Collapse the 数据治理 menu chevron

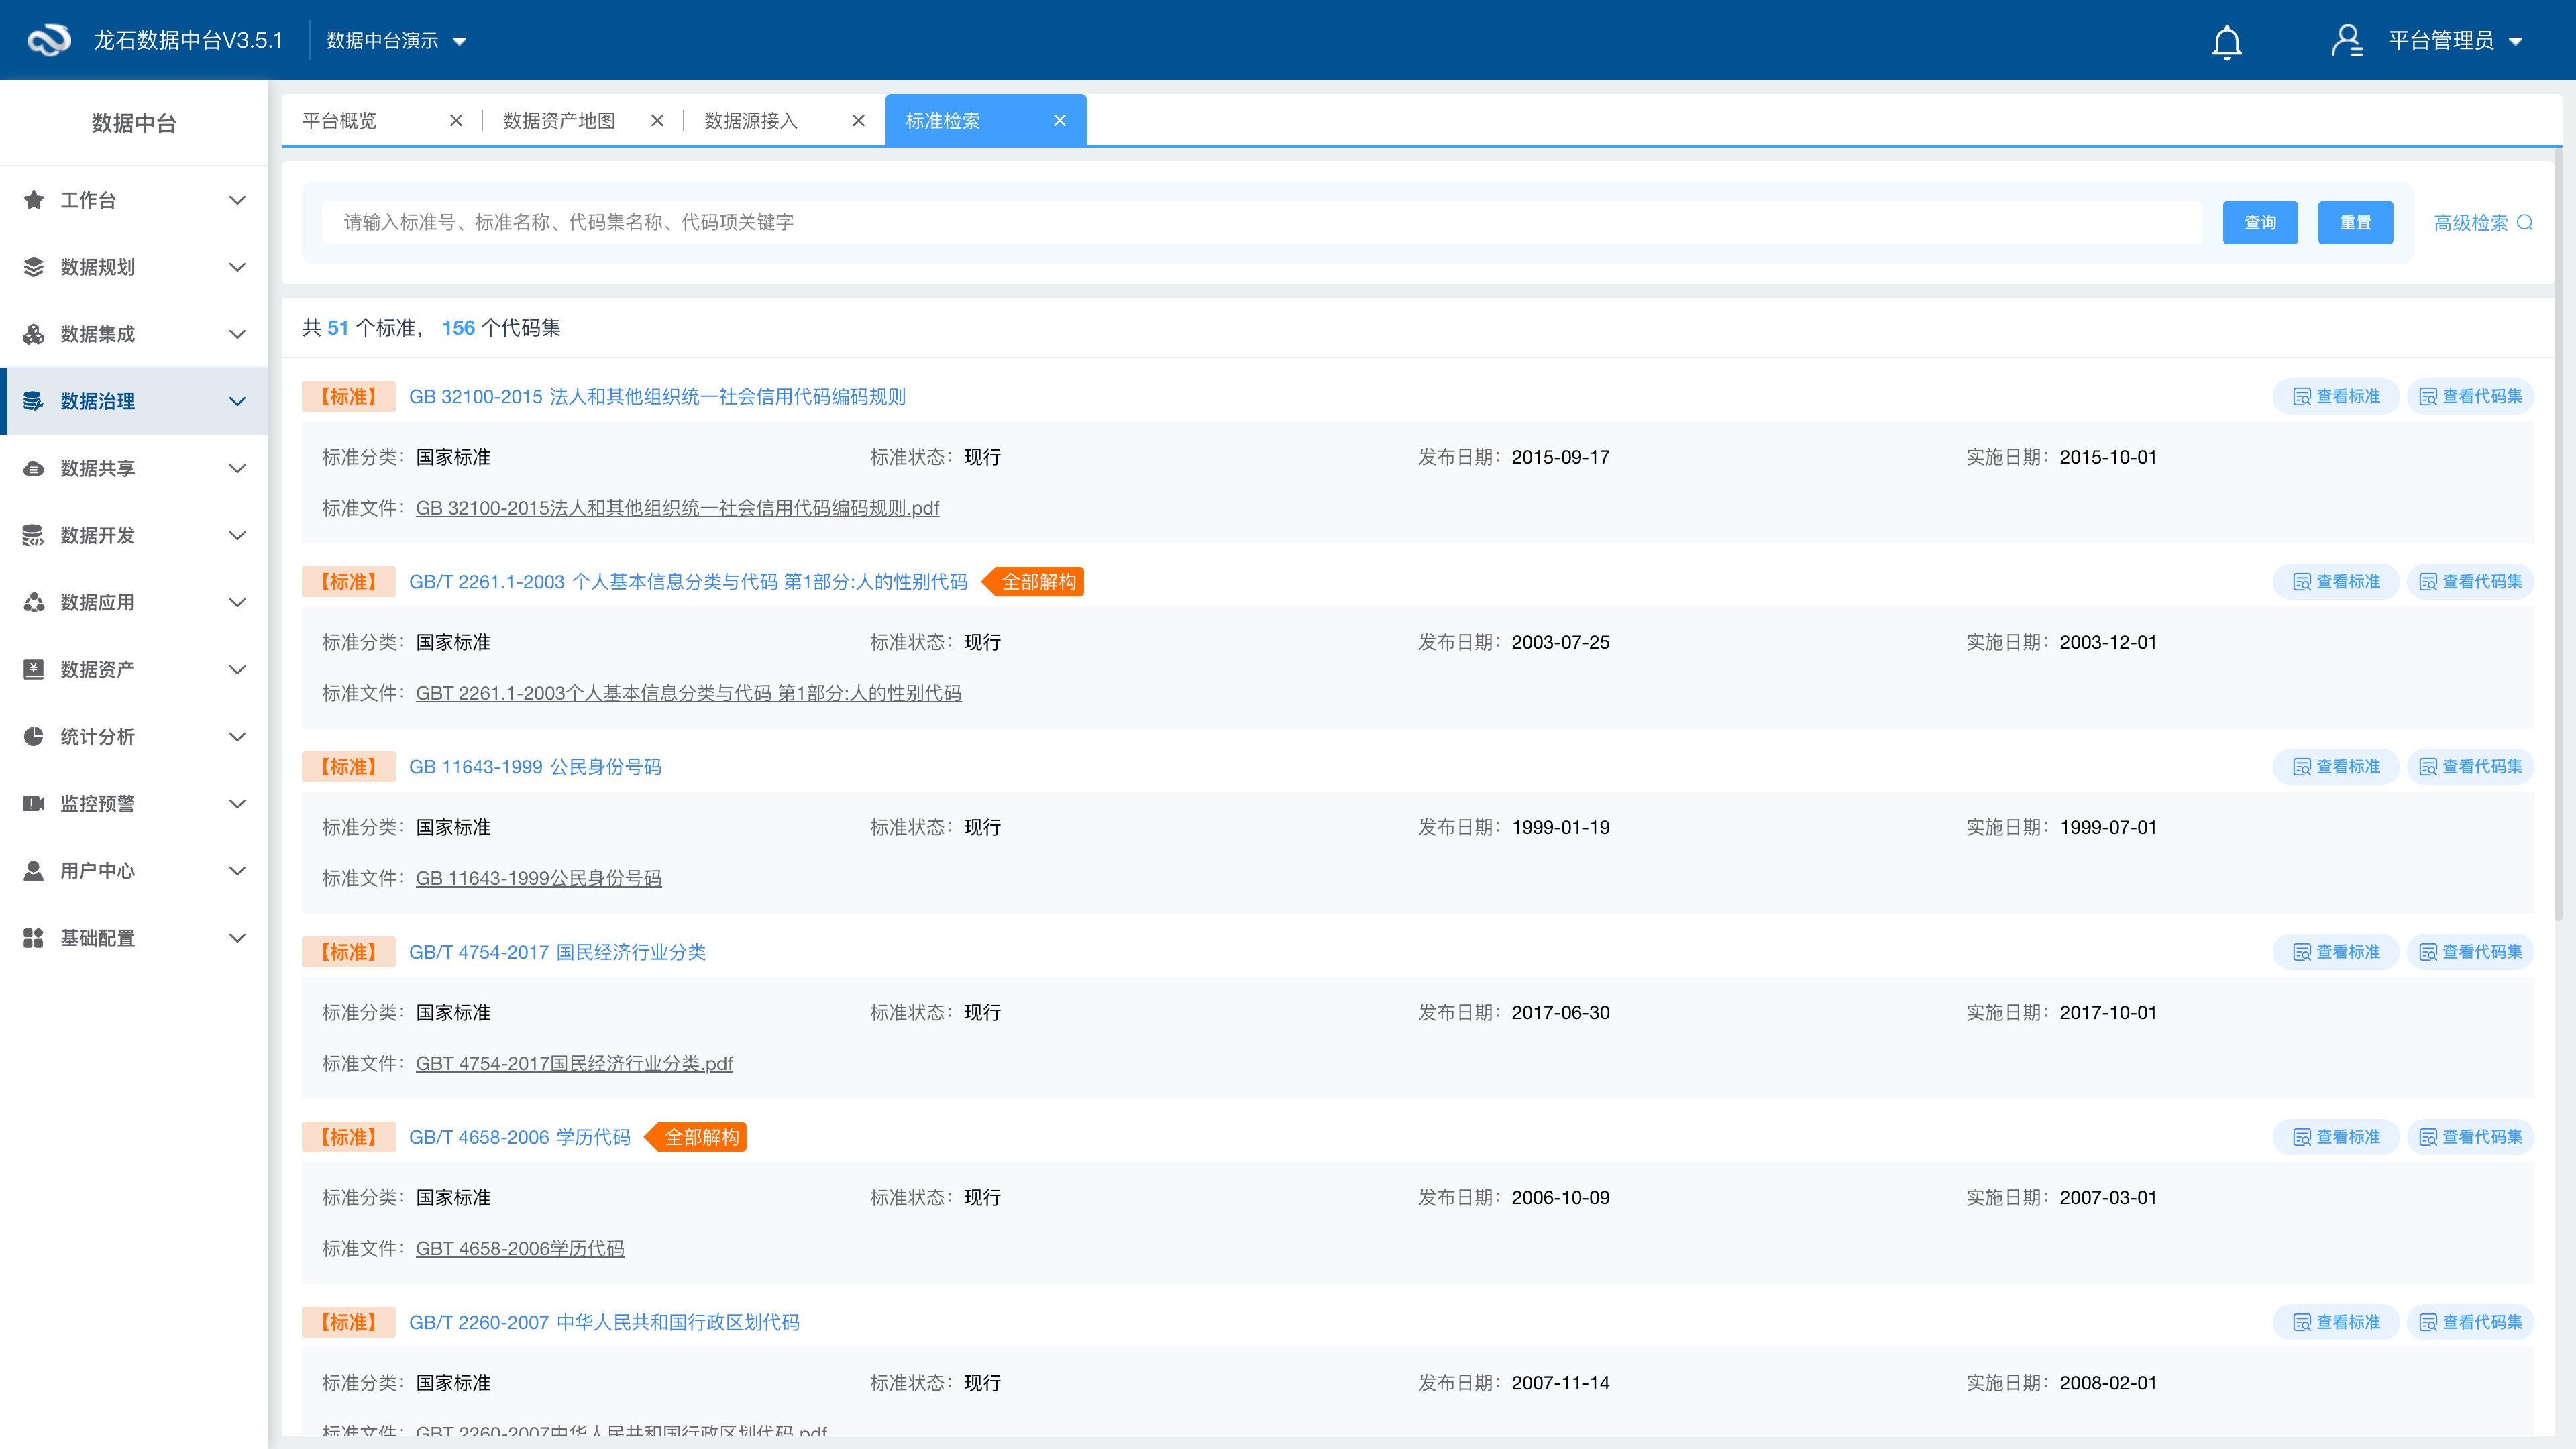coord(237,401)
